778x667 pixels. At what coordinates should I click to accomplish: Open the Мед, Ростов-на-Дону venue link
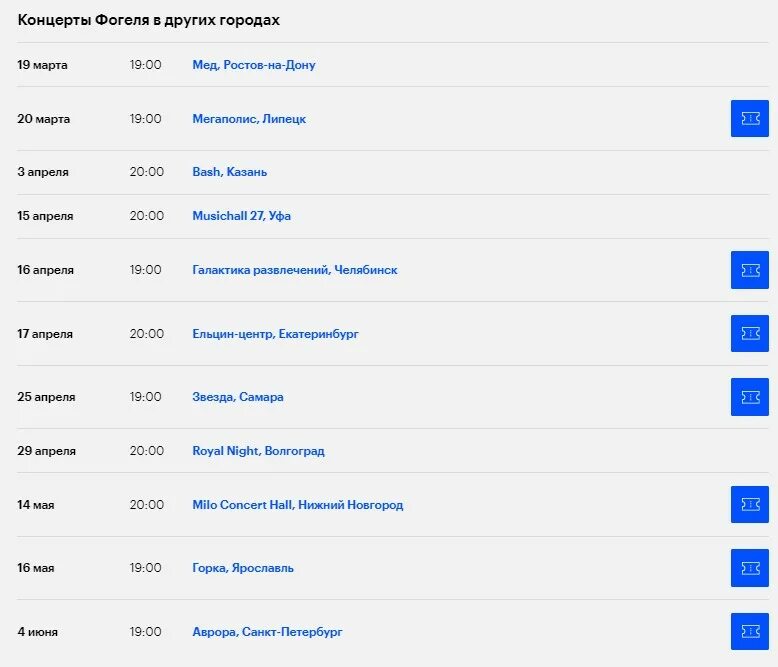tap(253, 65)
